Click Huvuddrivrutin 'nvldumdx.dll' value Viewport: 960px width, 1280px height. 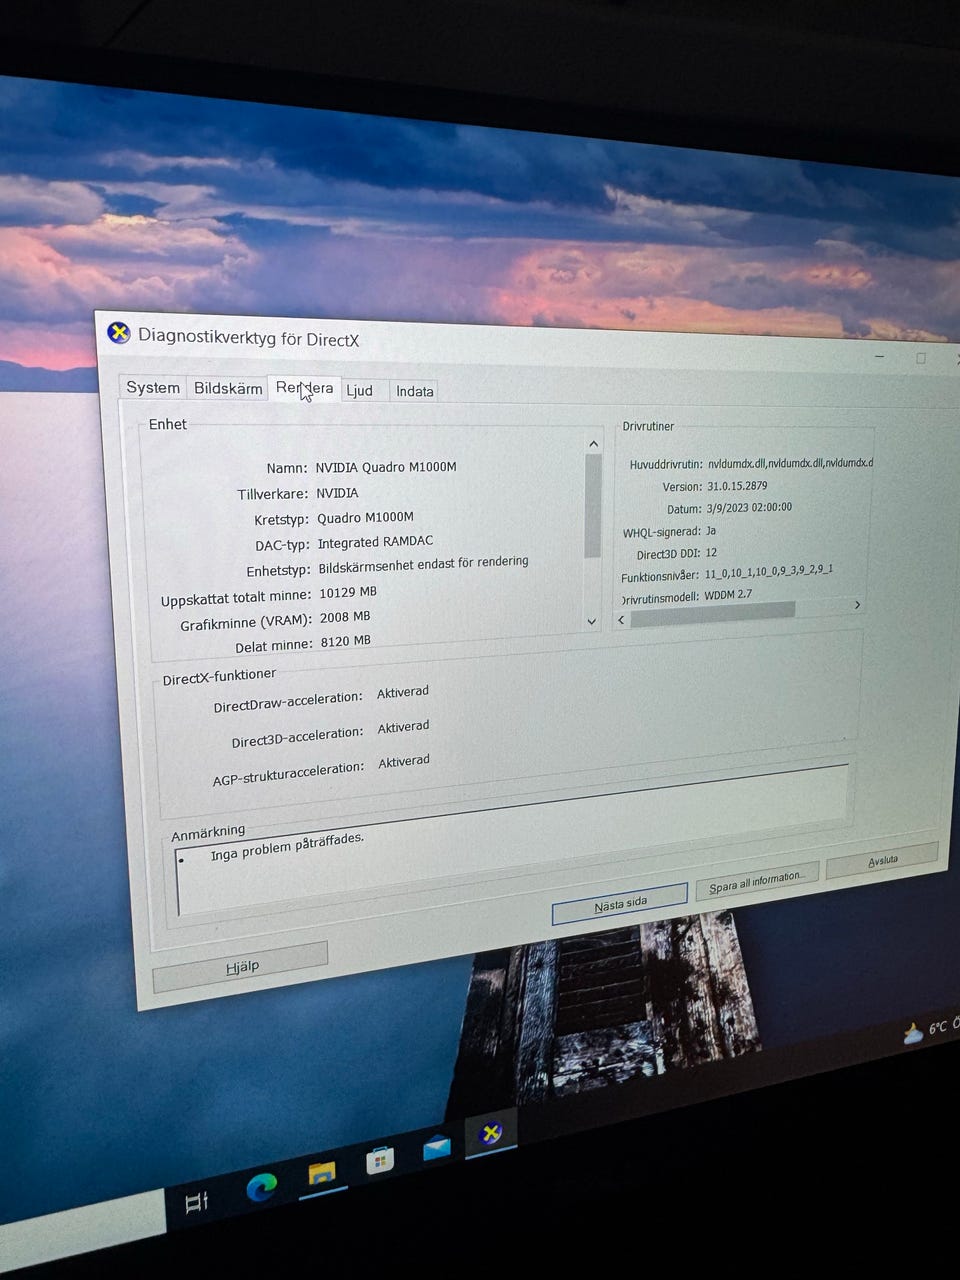[x=790, y=463]
